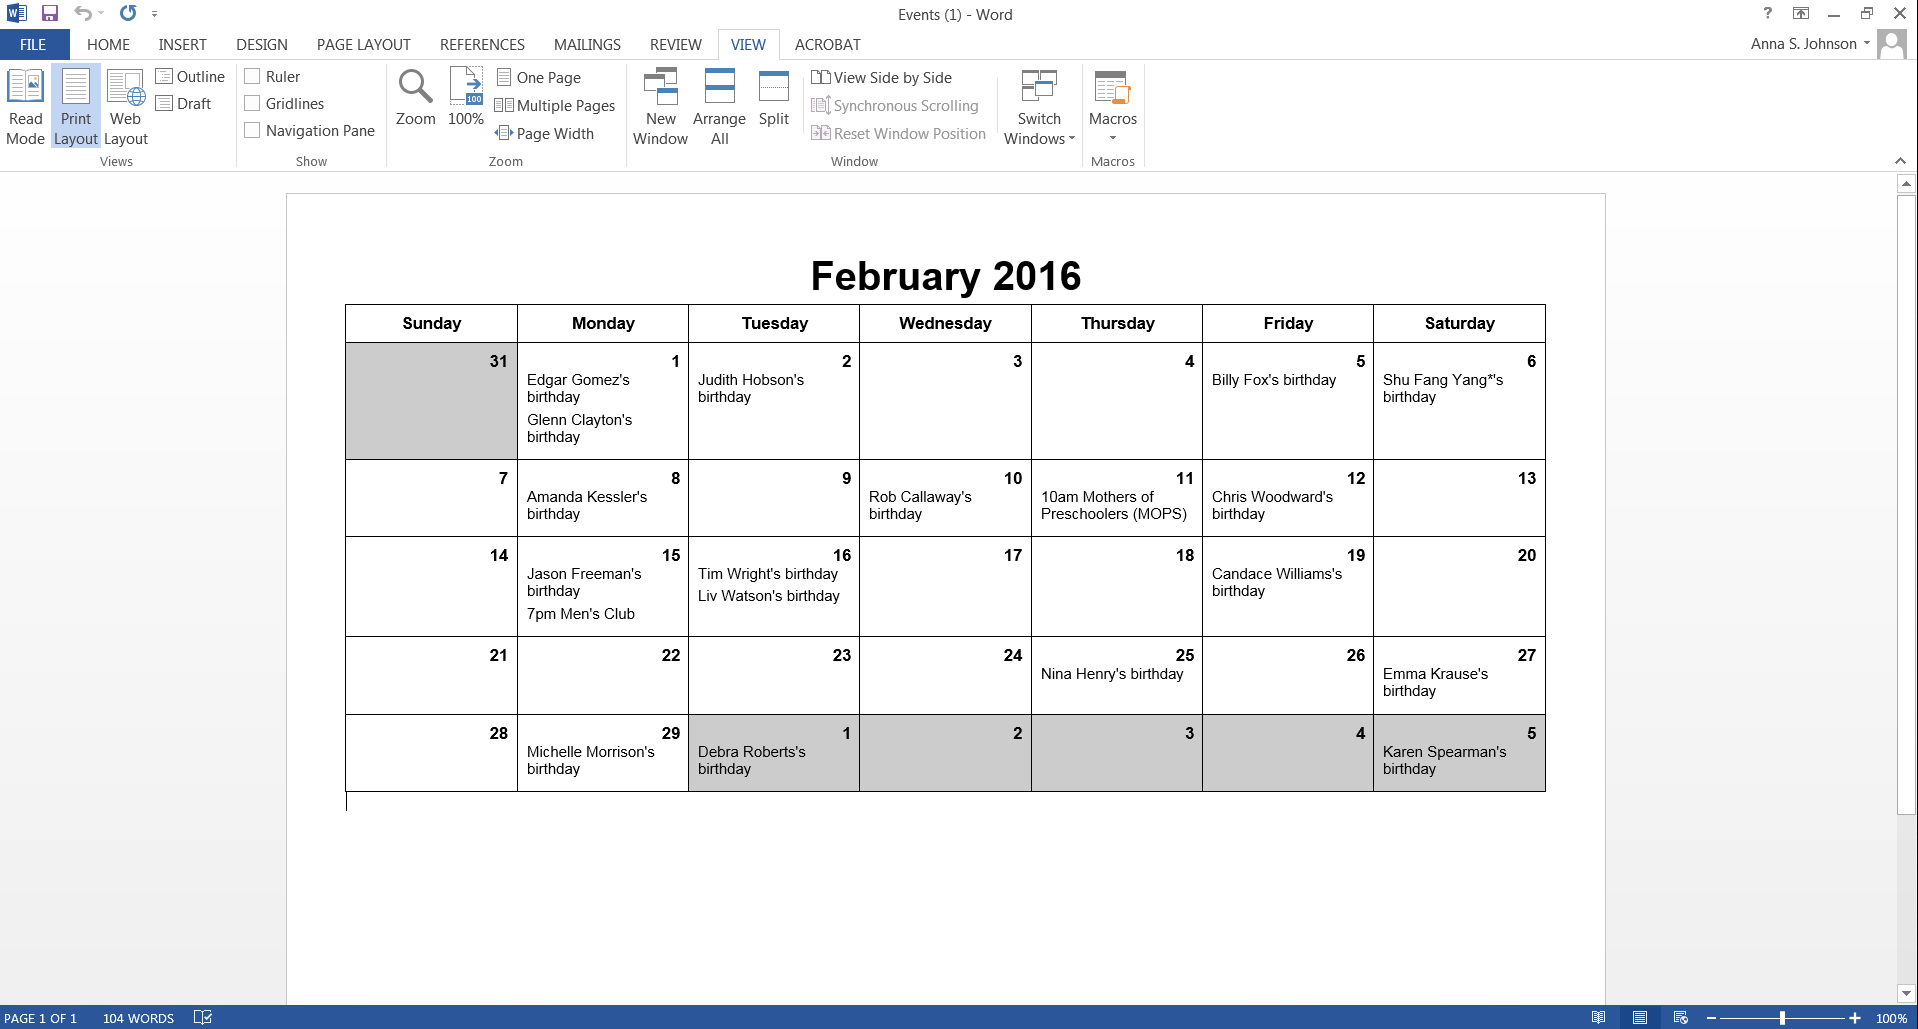1918x1029 pixels.
Task: Click zoom out minus button
Action: [1710, 1018]
